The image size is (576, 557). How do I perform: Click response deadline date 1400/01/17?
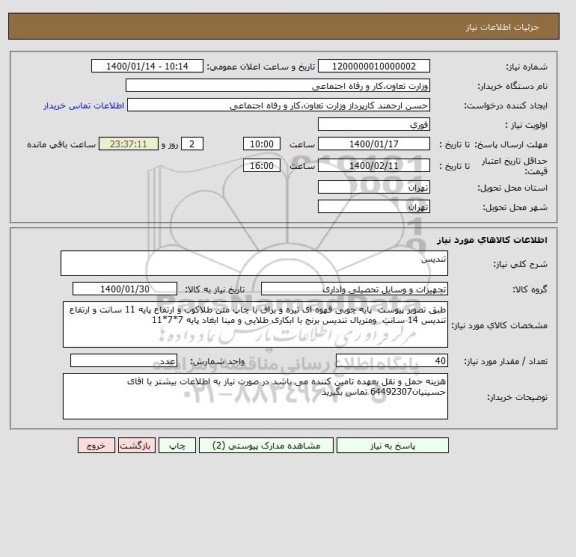pos(374,144)
